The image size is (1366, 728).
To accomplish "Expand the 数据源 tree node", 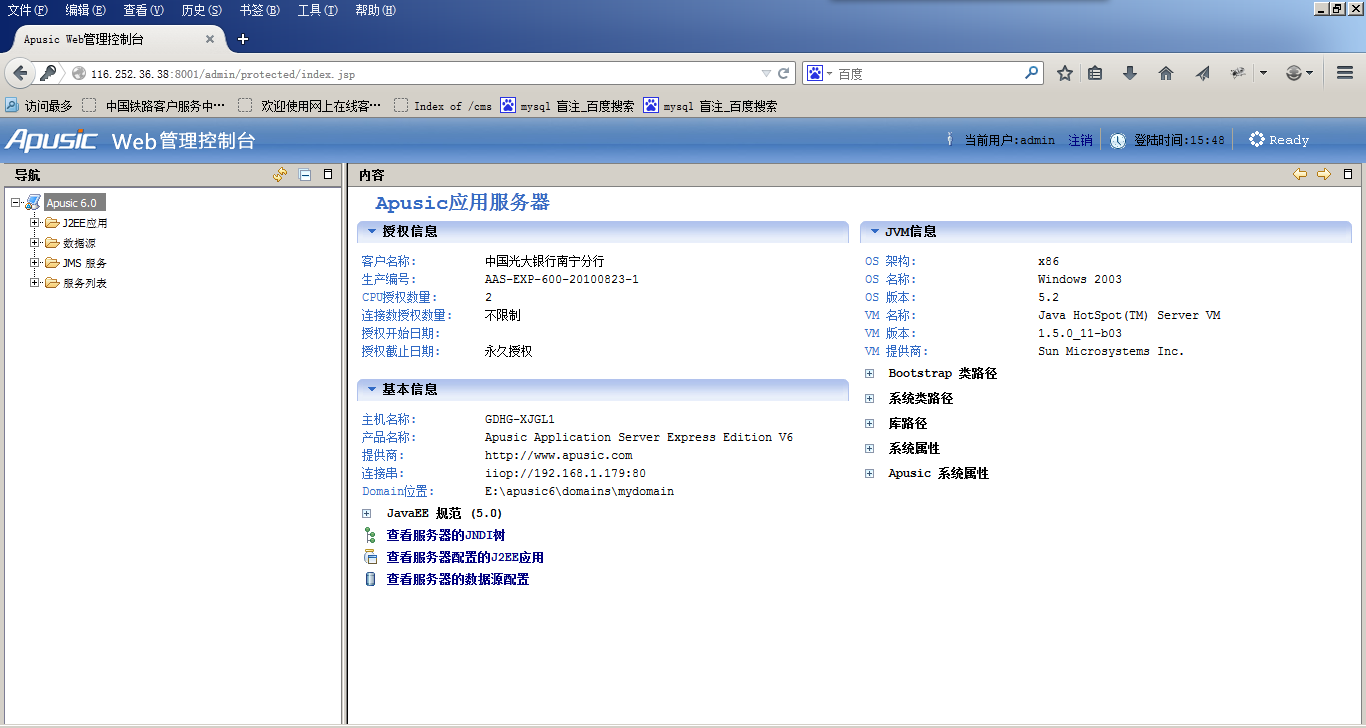I will point(35,243).
